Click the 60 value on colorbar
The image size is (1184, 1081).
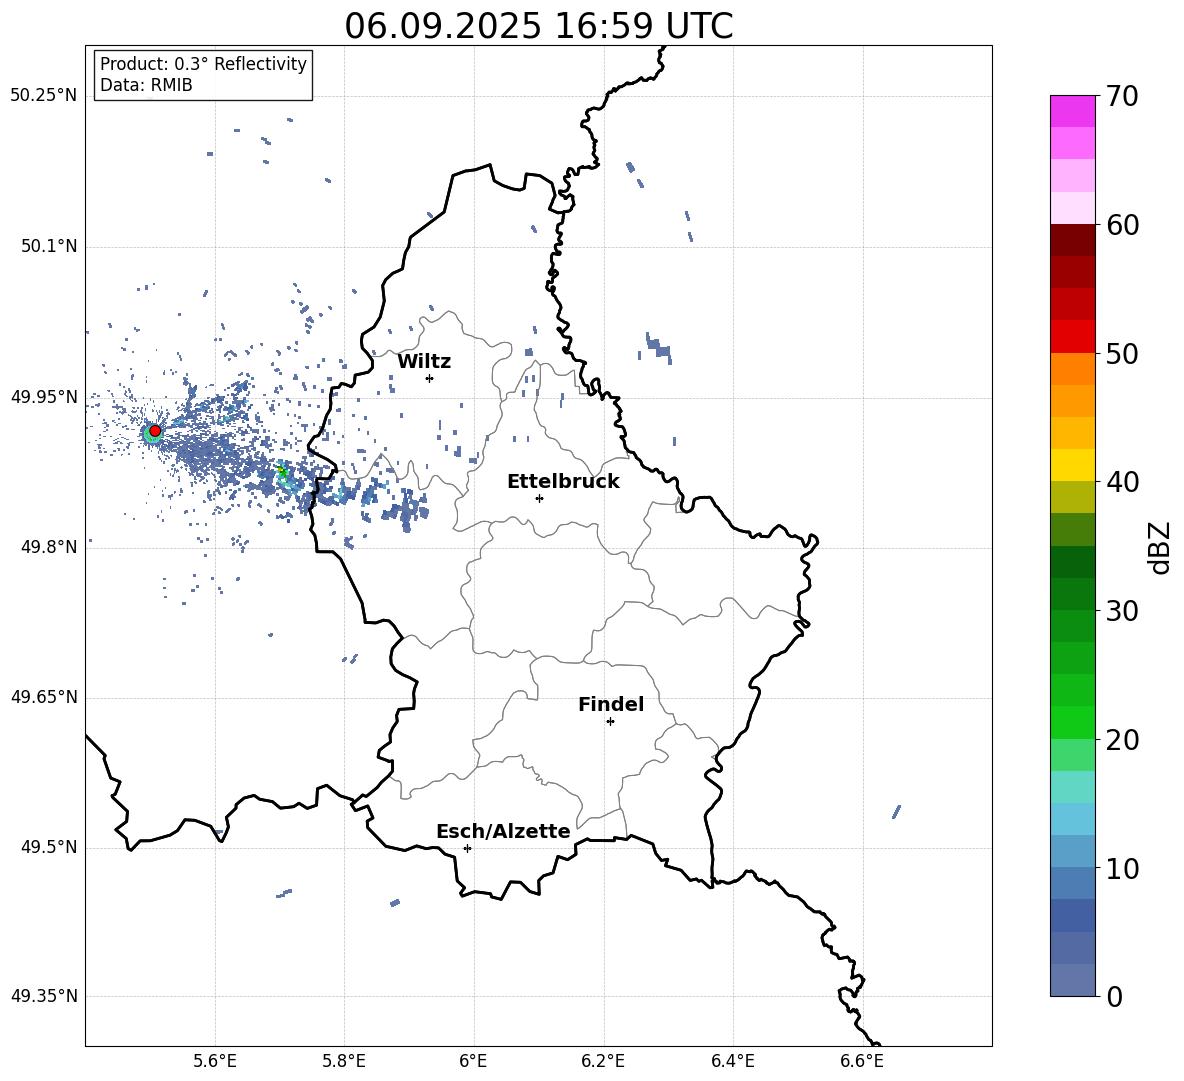(1122, 225)
